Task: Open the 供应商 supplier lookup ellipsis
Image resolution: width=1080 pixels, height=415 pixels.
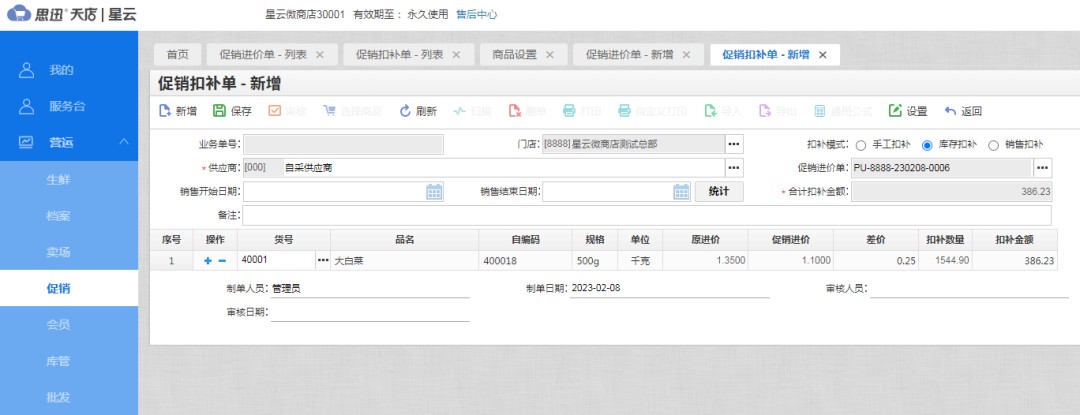Action: point(734,167)
